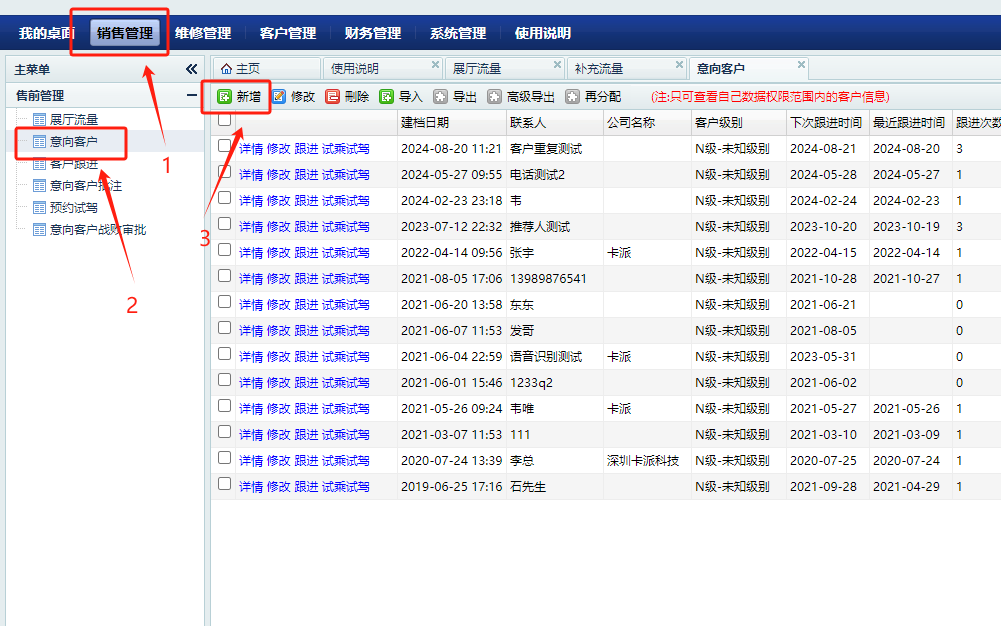Check the box for 客户重复测试 row
This screenshot has width=1001, height=626.
coord(224,146)
